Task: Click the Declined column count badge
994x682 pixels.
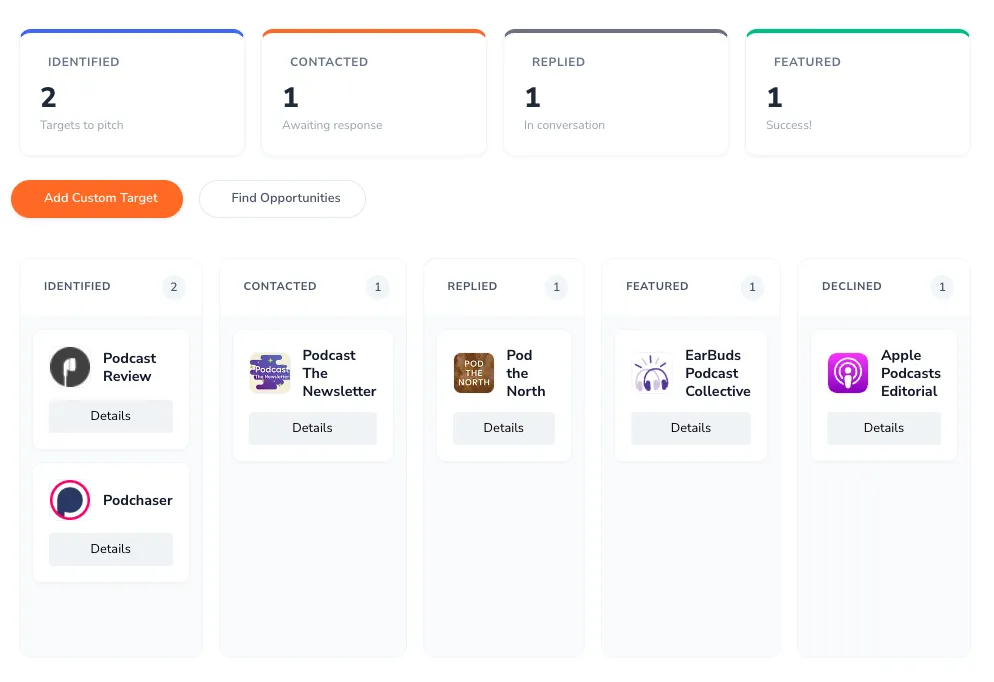Action: [x=941, y=288]
